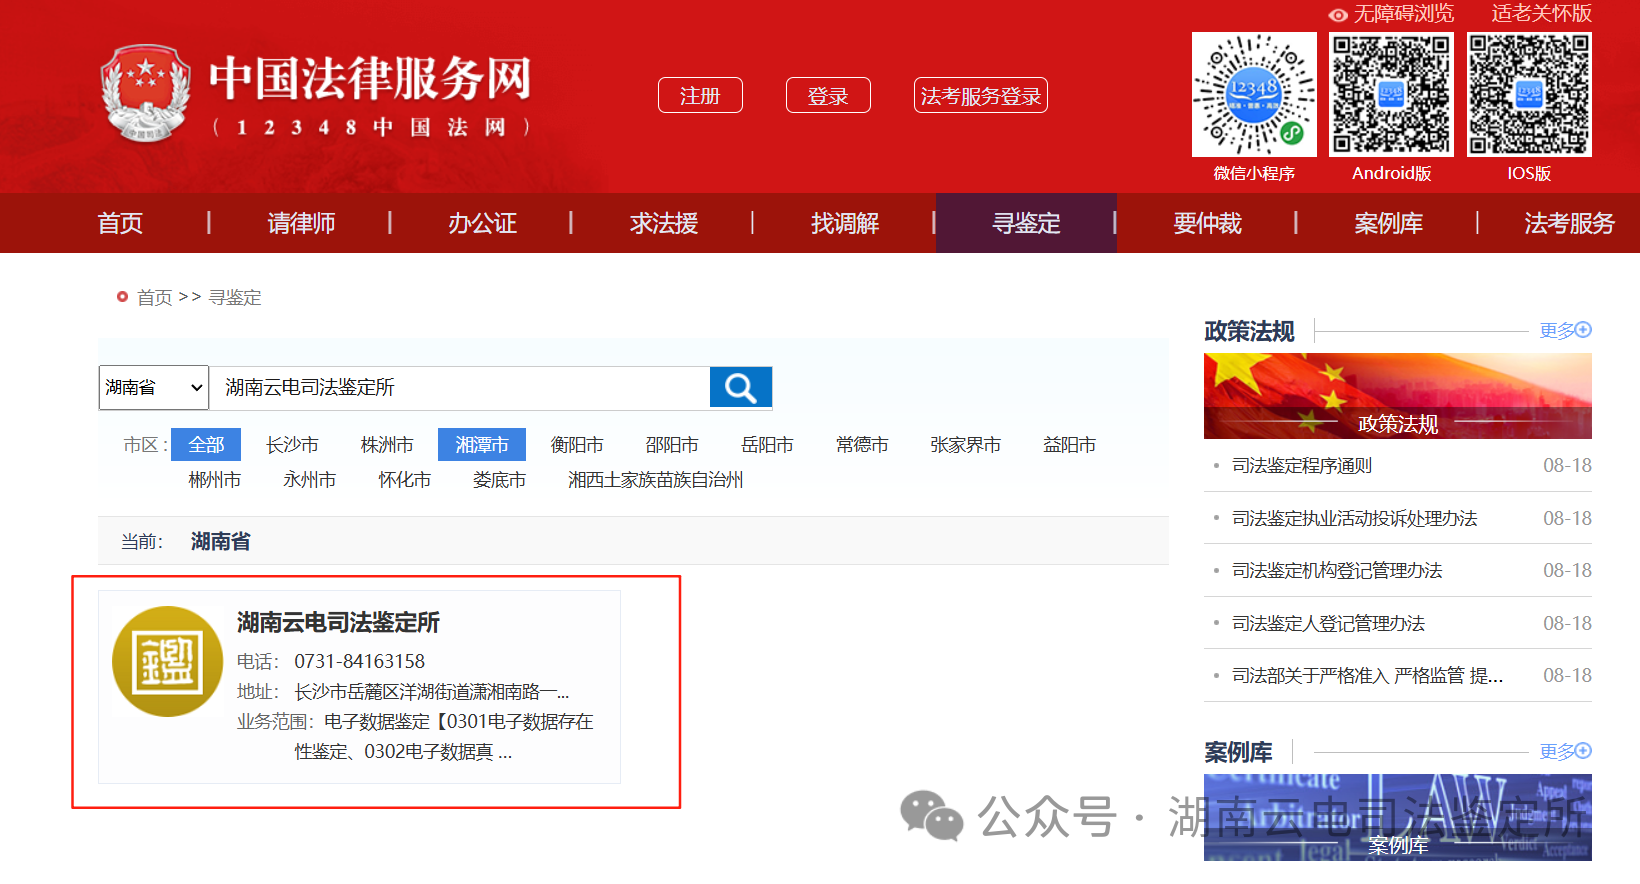Click the search field containing 湖南云电司法鉴定所
This screenshot has height=884, width=1640.
(x=460, y=387)
